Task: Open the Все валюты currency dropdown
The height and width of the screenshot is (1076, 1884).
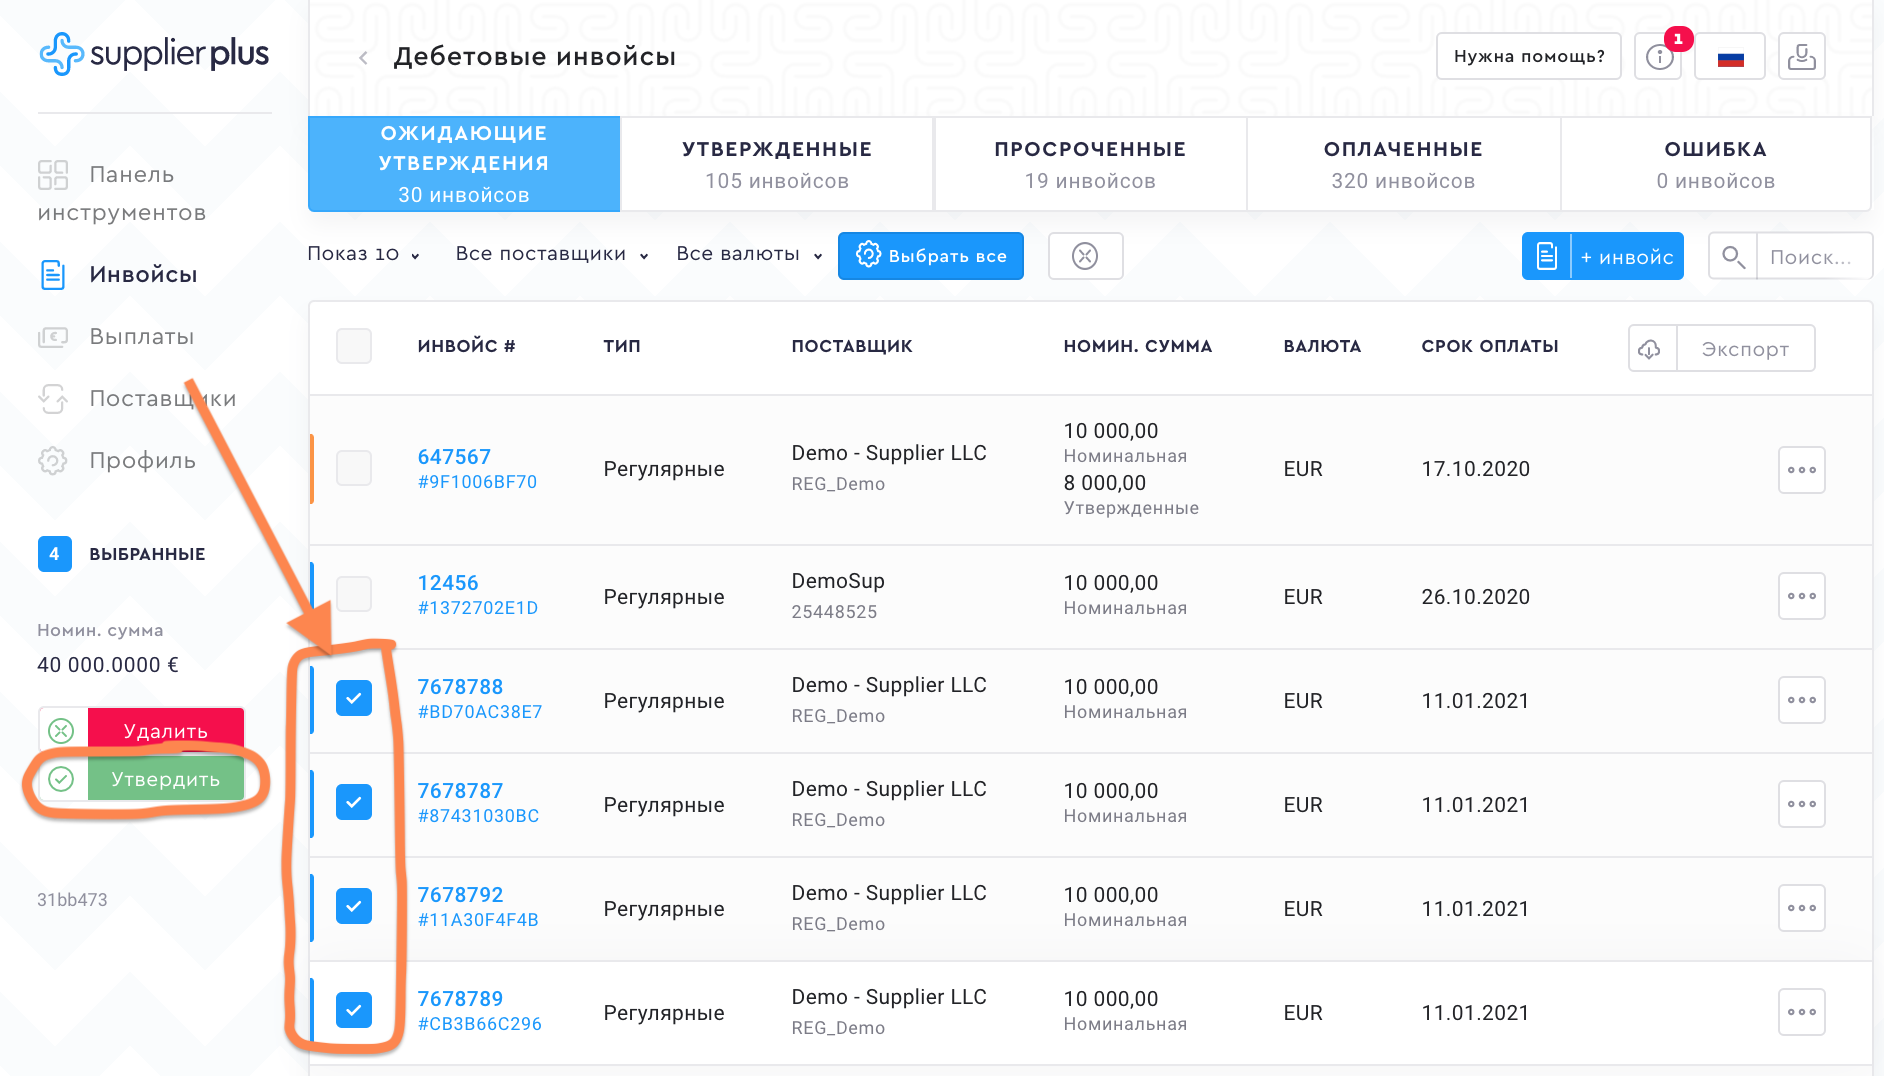Action: pyautogui.click(x=748, y=254)
